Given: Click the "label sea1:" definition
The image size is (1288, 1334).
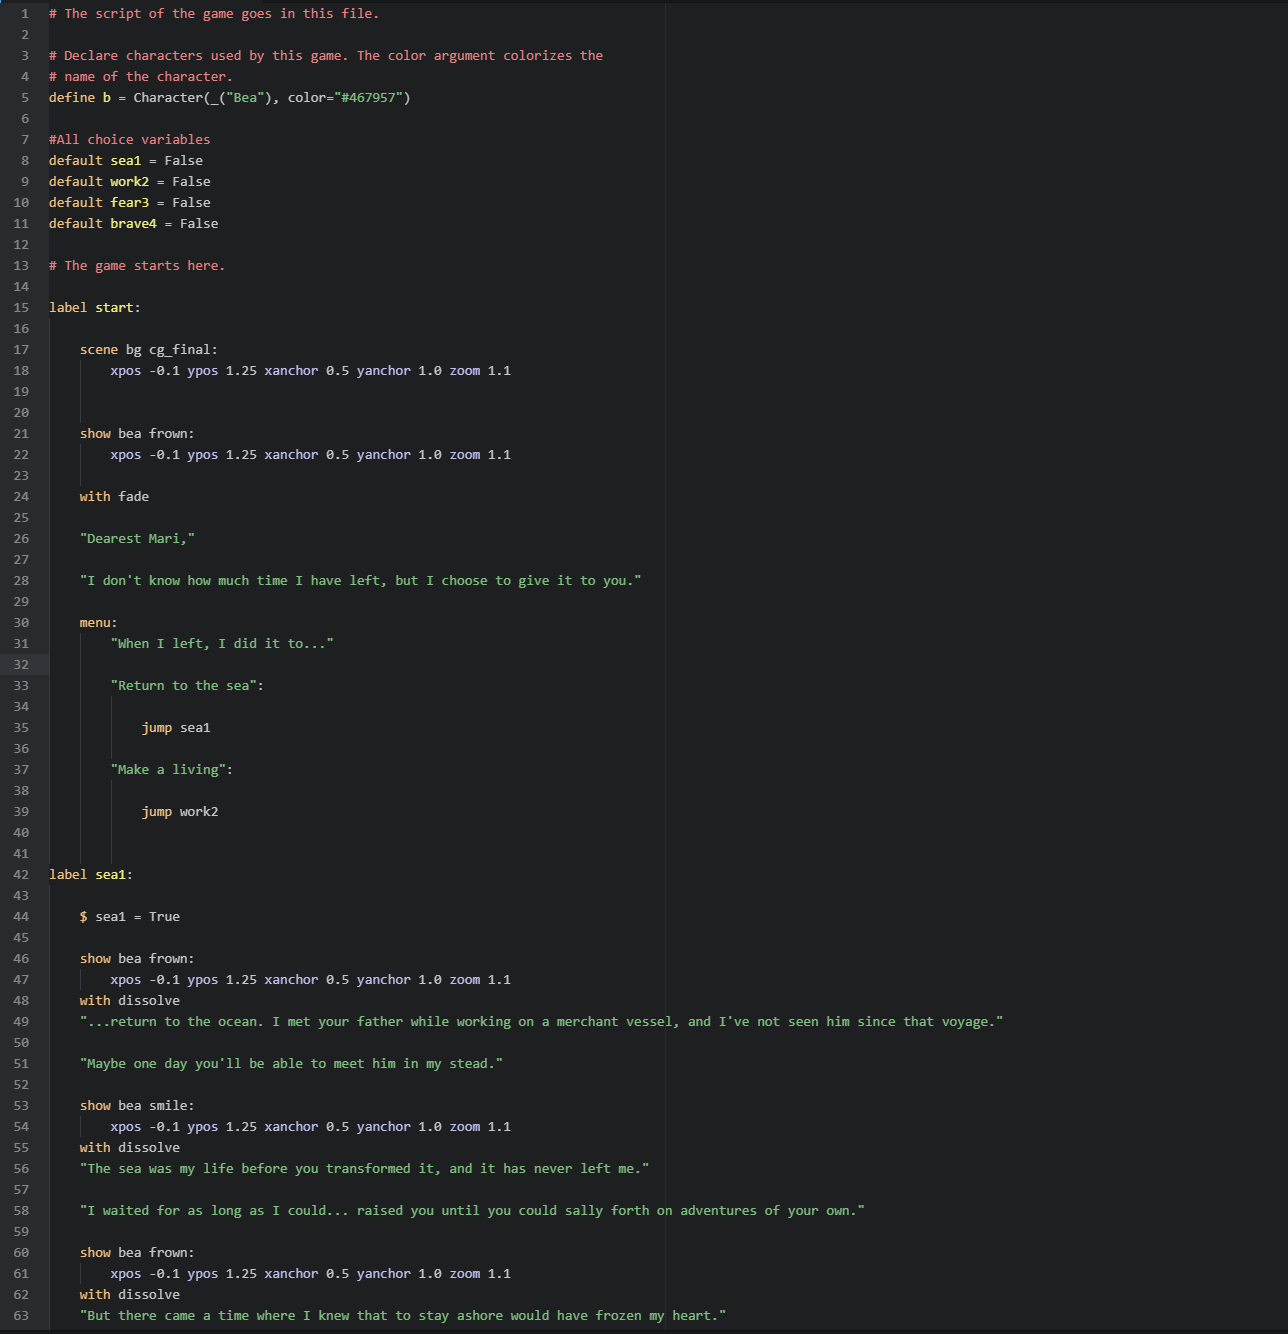Looking at the screenshot, I should click(91, 875).
